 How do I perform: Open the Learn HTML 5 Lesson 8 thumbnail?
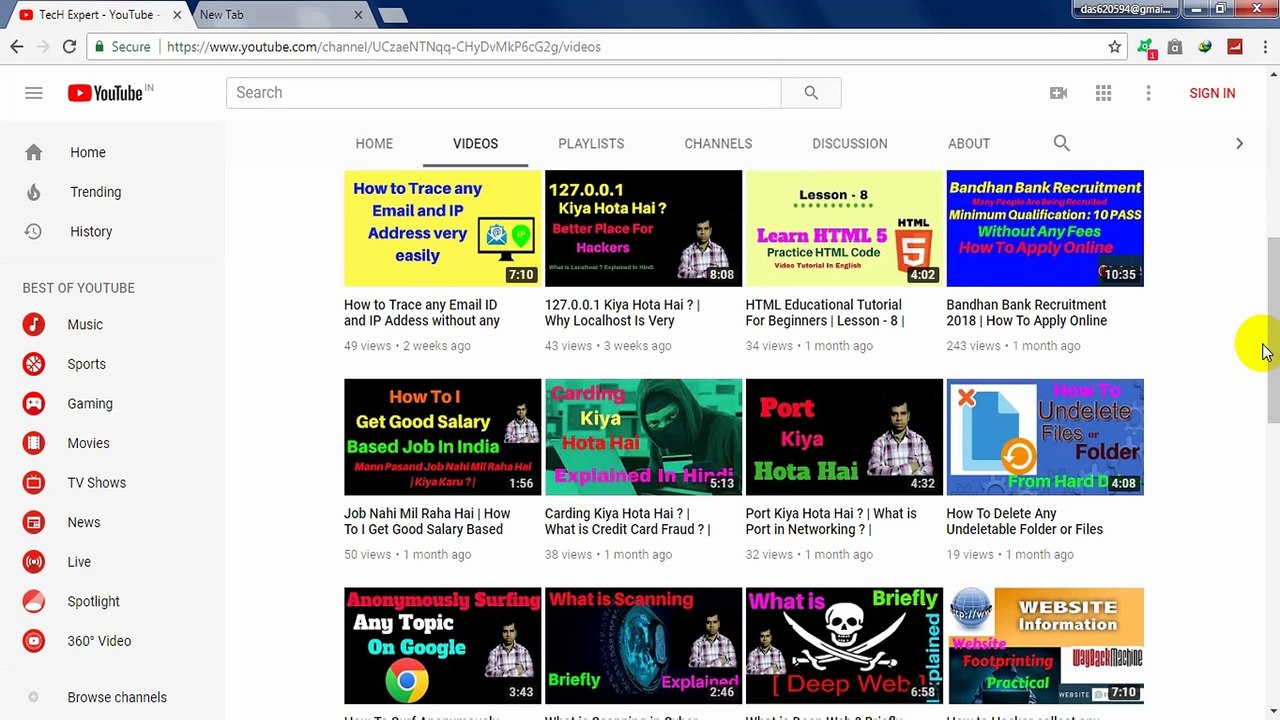pos(844,228)
